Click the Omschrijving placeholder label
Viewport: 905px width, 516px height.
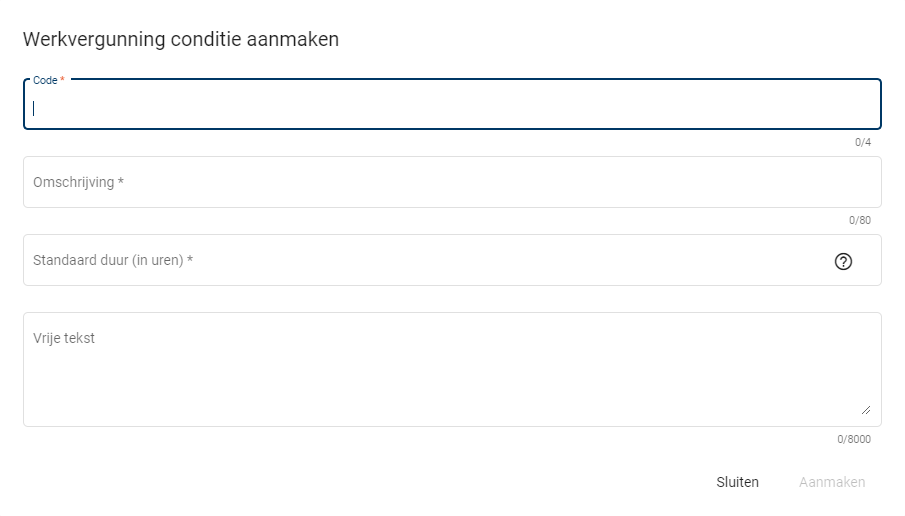point(74,183)
